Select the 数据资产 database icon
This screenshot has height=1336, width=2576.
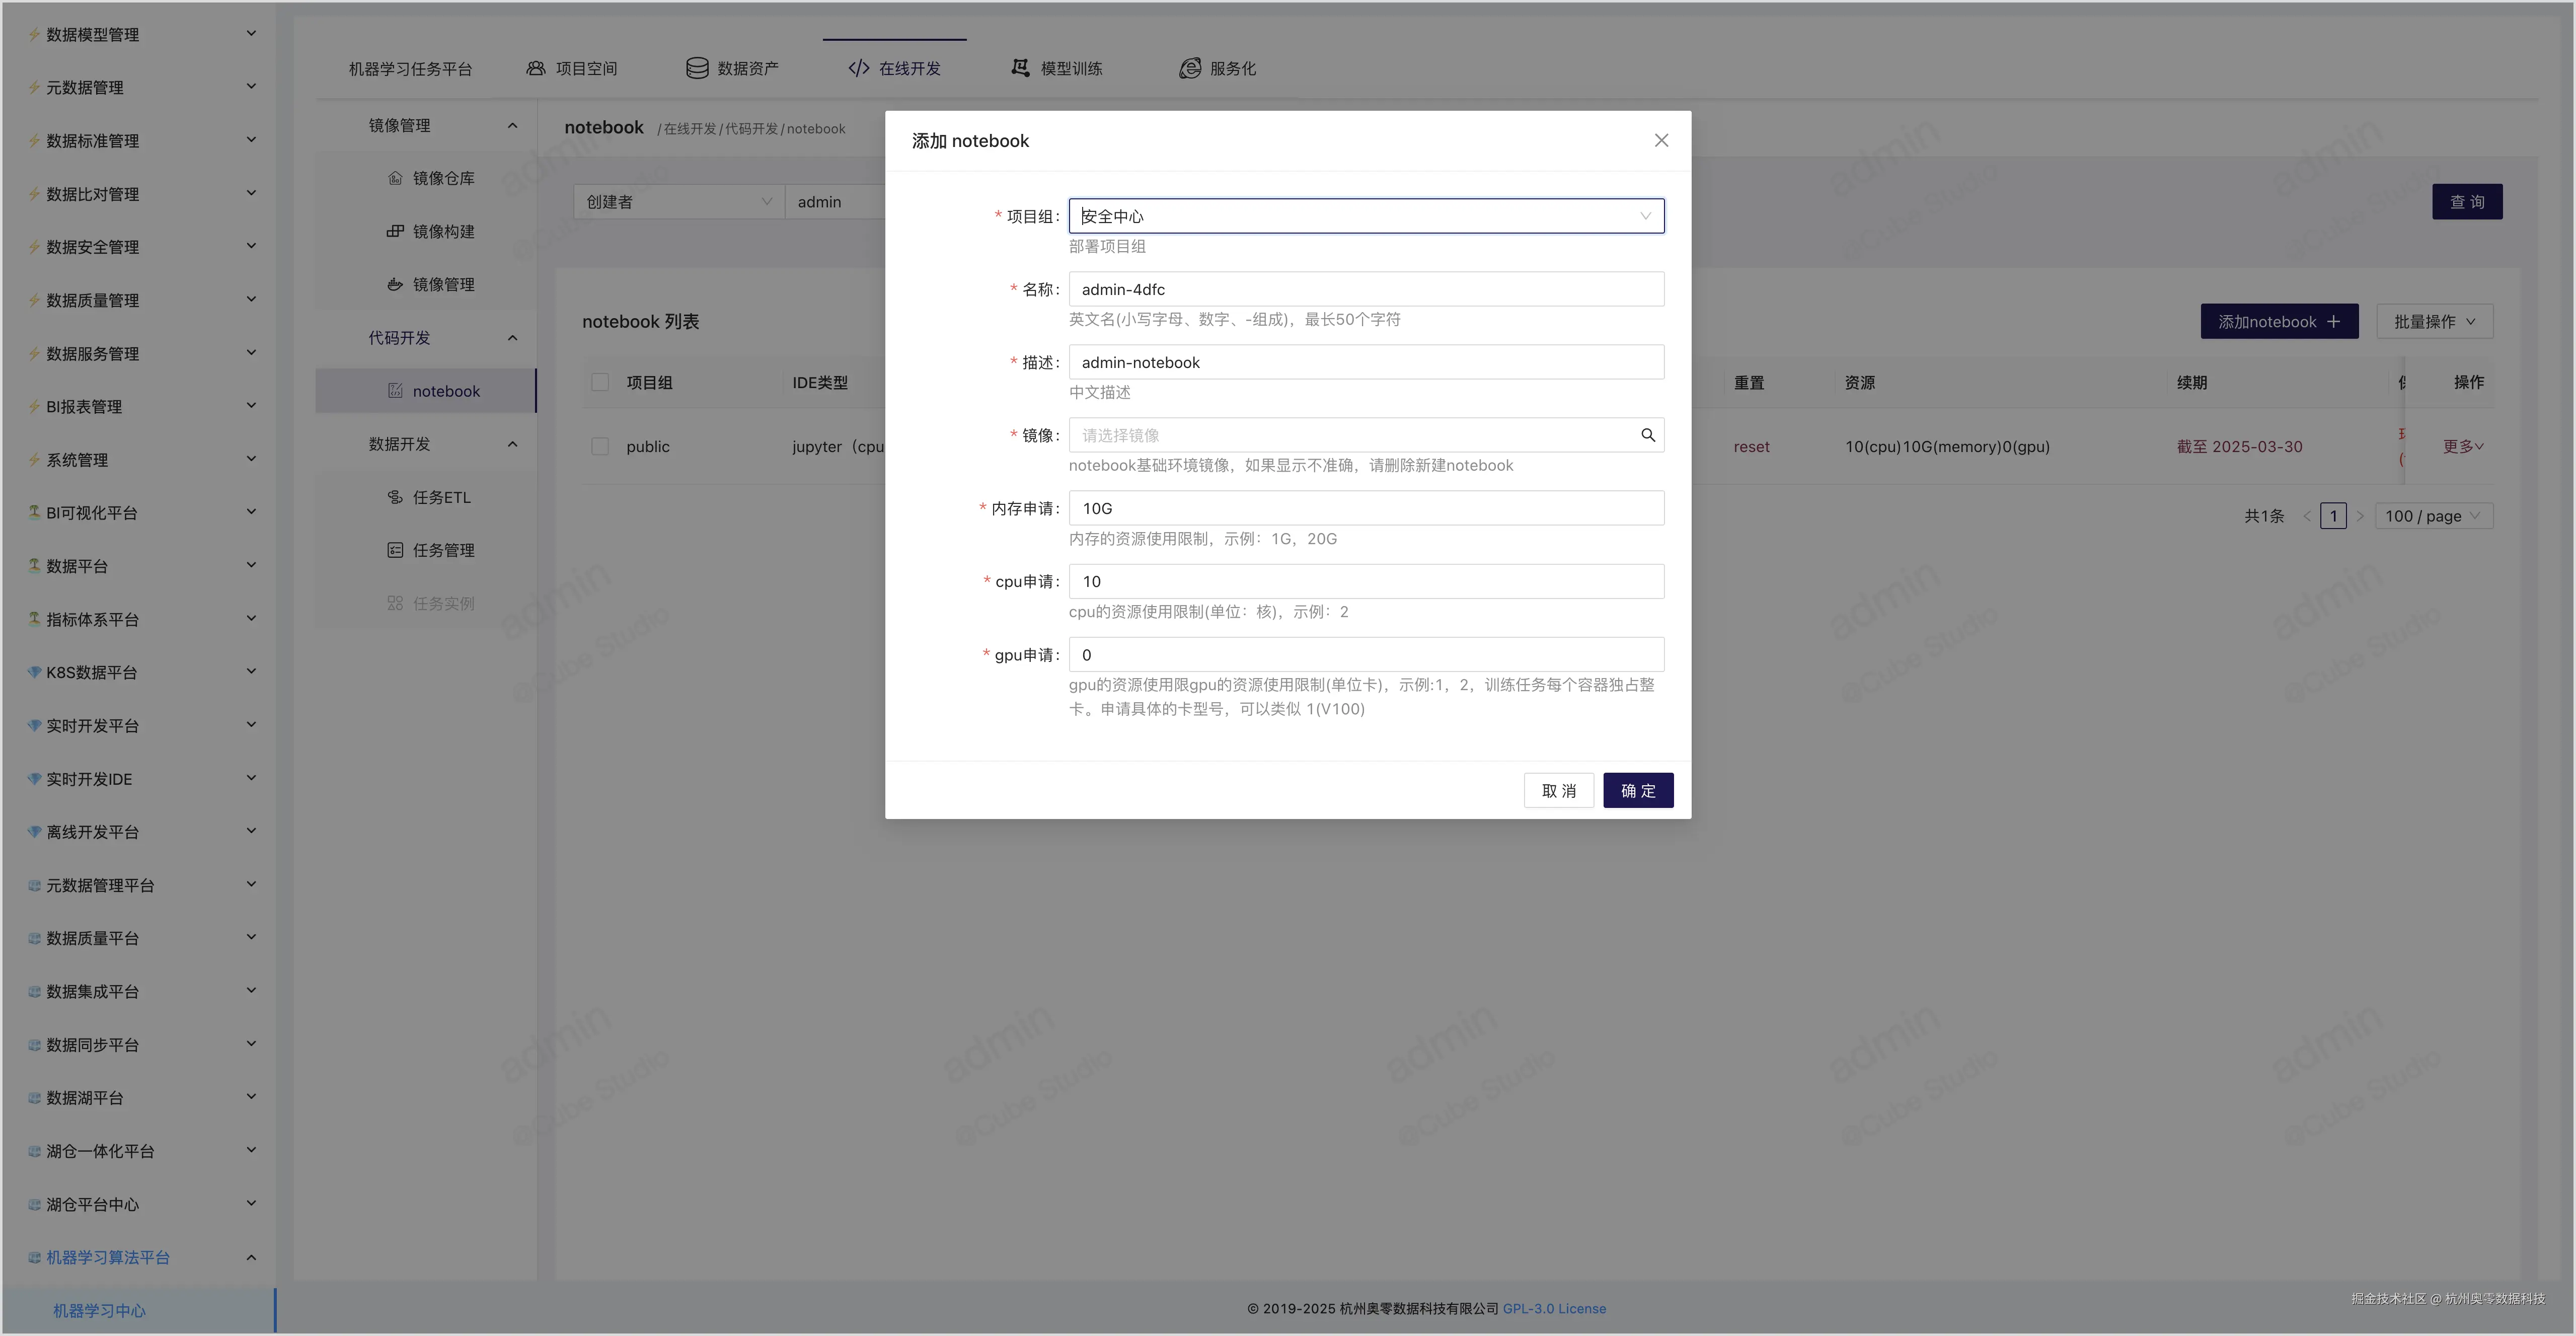click(696, 67)
